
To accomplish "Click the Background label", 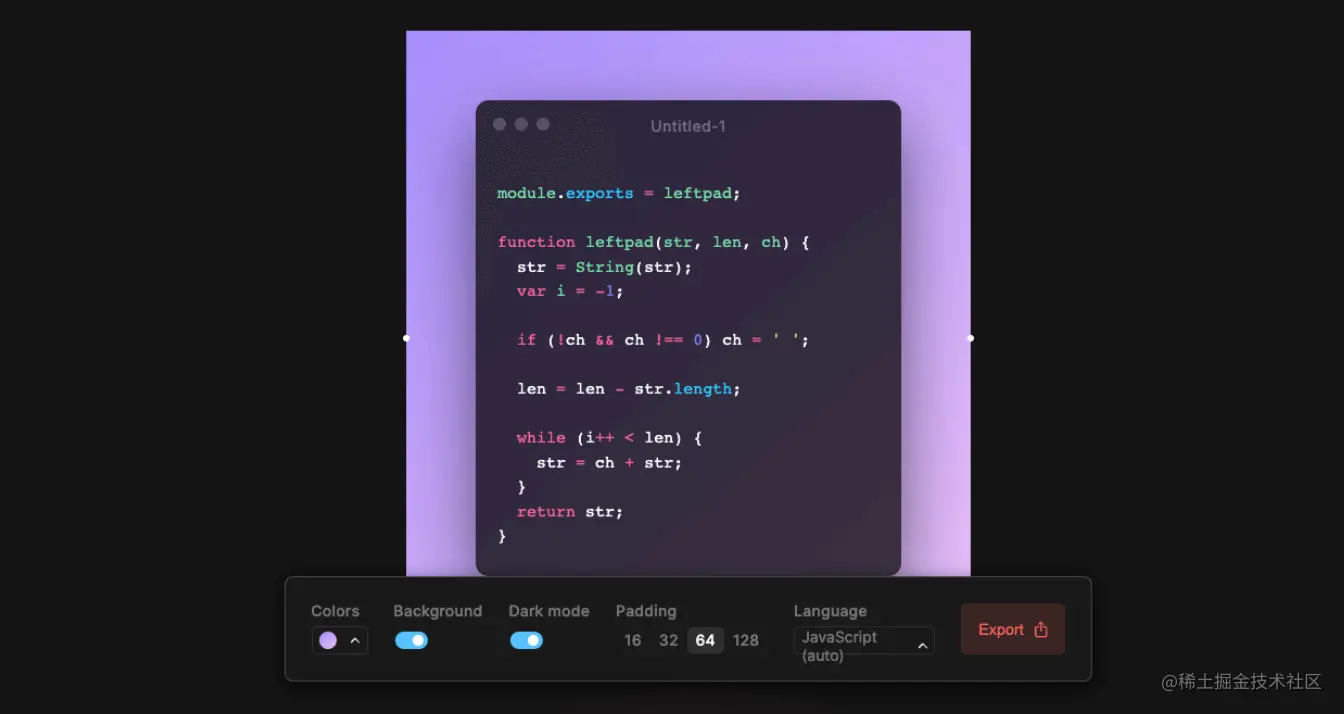I will pyautogui.click(x=438, y=611).
